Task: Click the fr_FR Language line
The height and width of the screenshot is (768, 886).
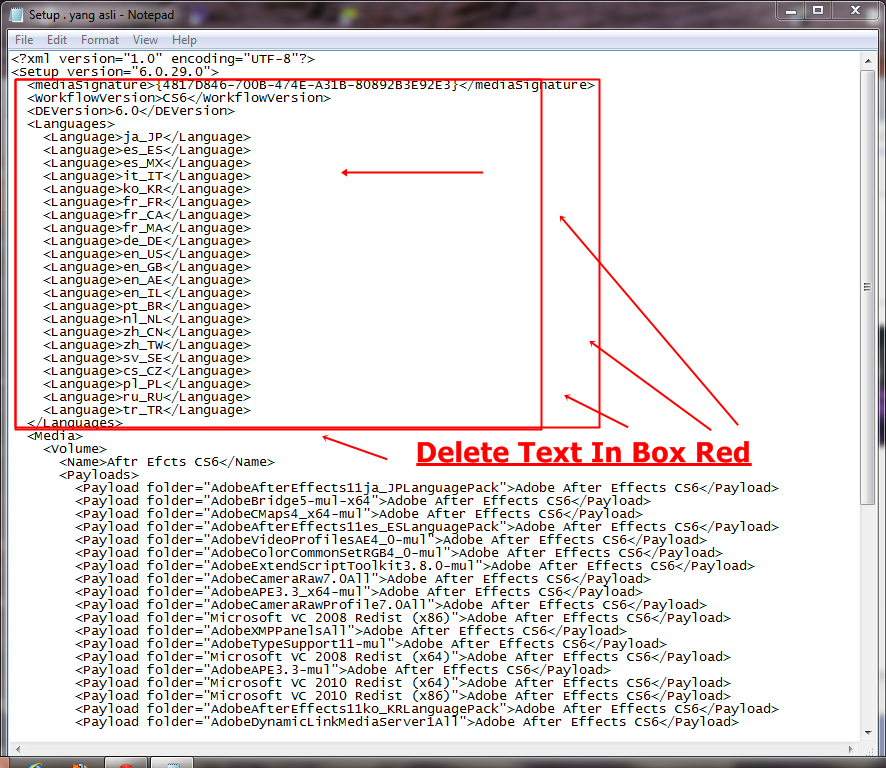Action: 146,202
